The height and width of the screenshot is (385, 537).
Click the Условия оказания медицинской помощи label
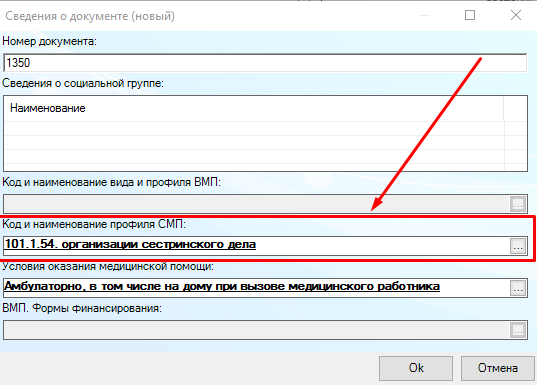pos(108,266)
